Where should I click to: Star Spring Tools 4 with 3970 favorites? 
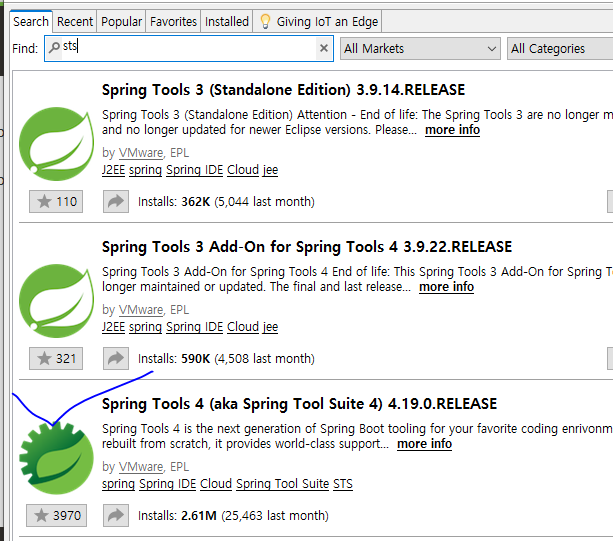[x=57, y=516]
